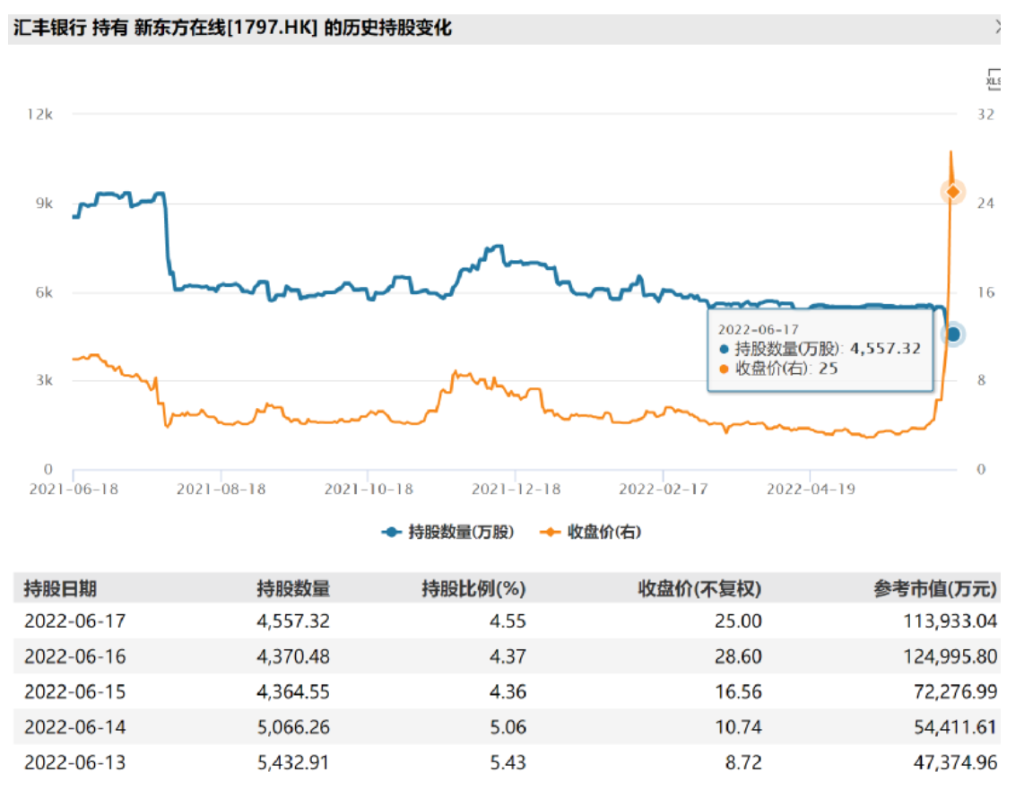Sort by 参考市值(万元) column header
1024x792 pixels.
tap(935, 588)
